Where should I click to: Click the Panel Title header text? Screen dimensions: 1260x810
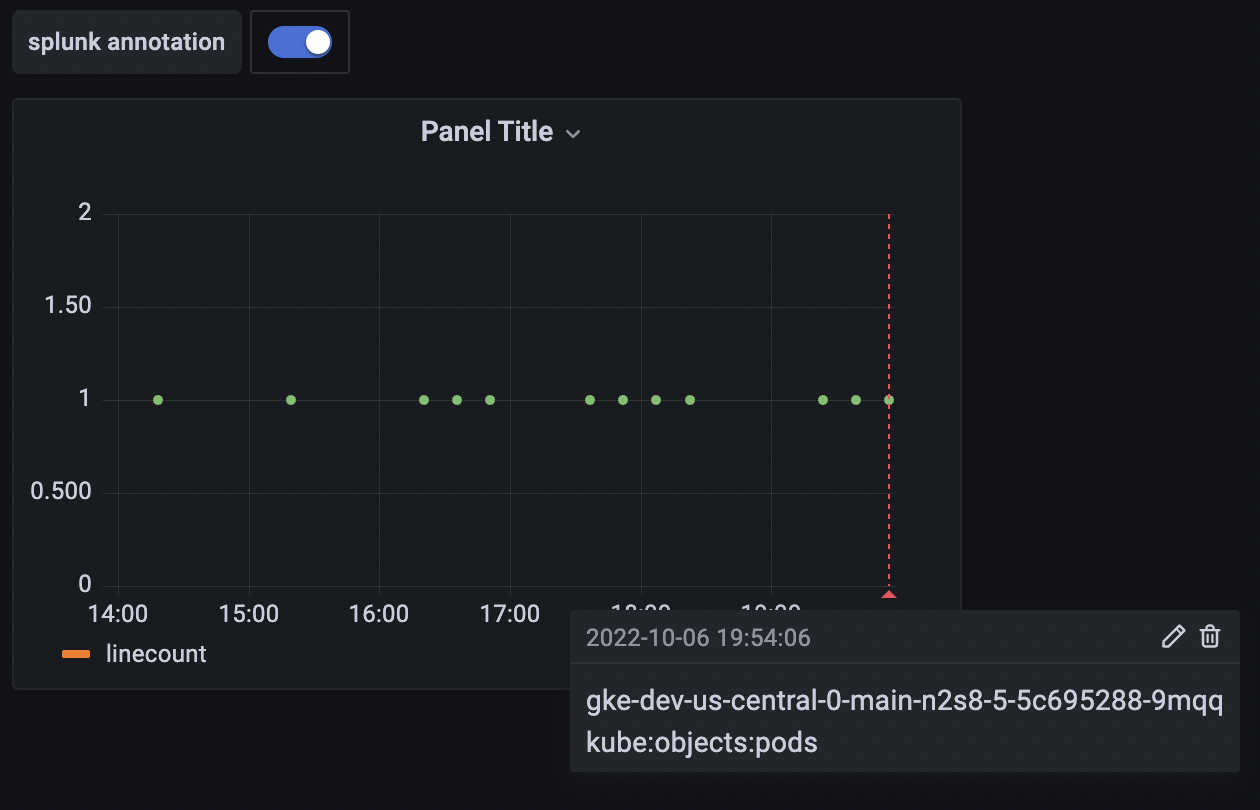486,132
